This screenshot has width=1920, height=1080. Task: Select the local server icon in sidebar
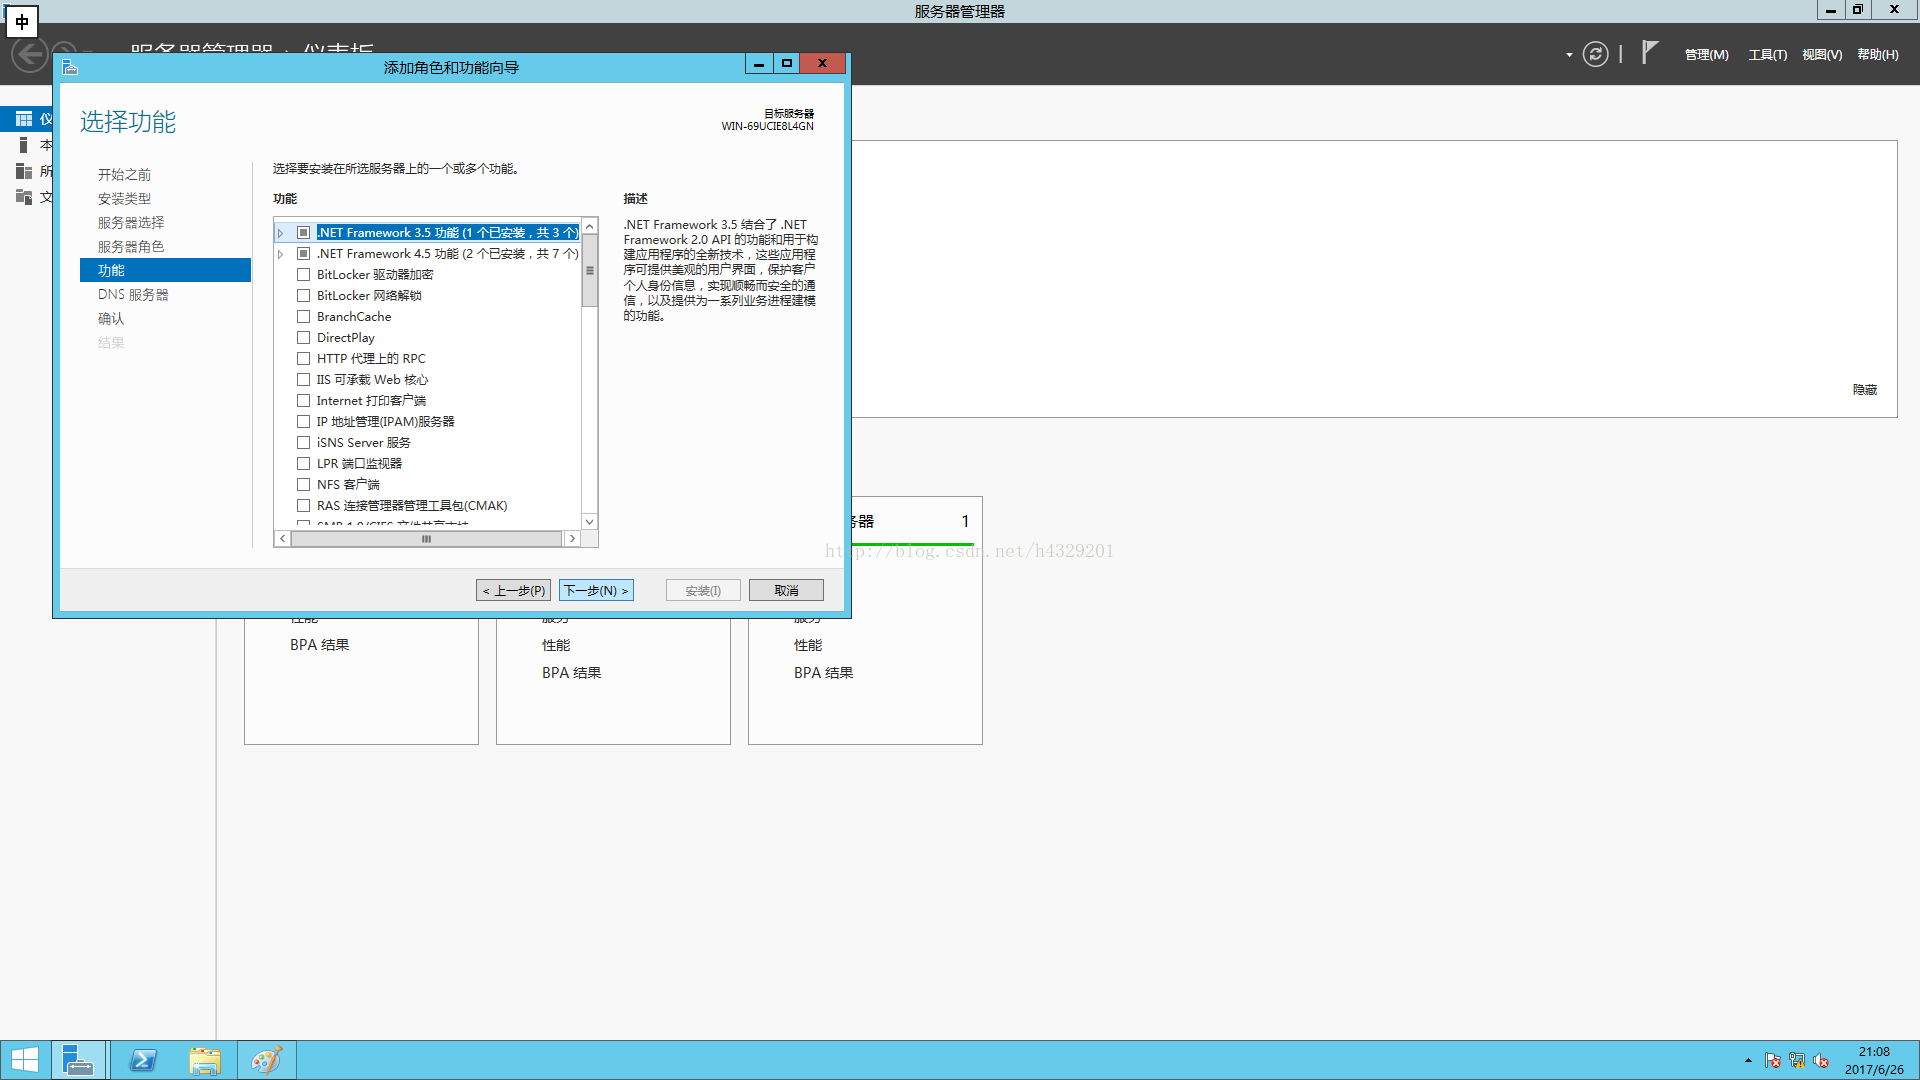pos(24,145)
